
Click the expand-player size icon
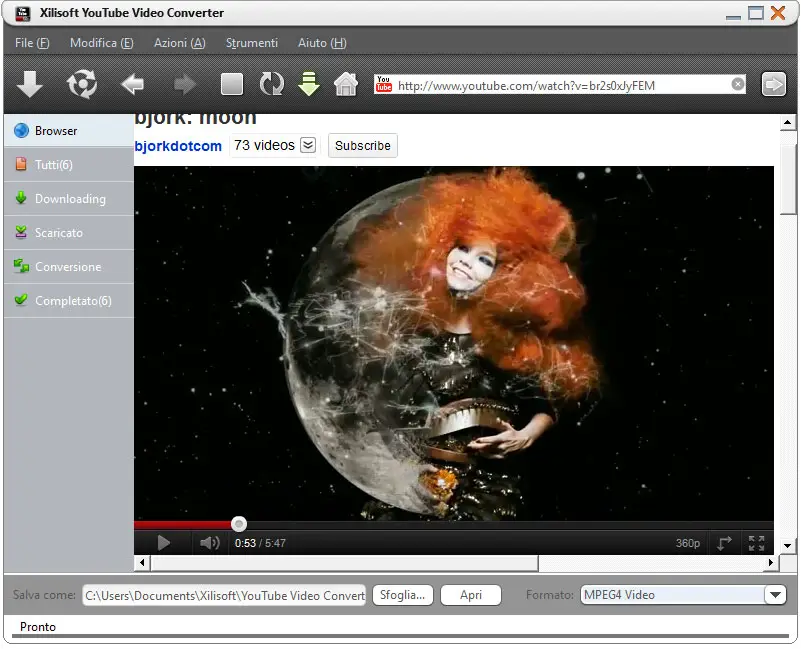coord(724,543)
